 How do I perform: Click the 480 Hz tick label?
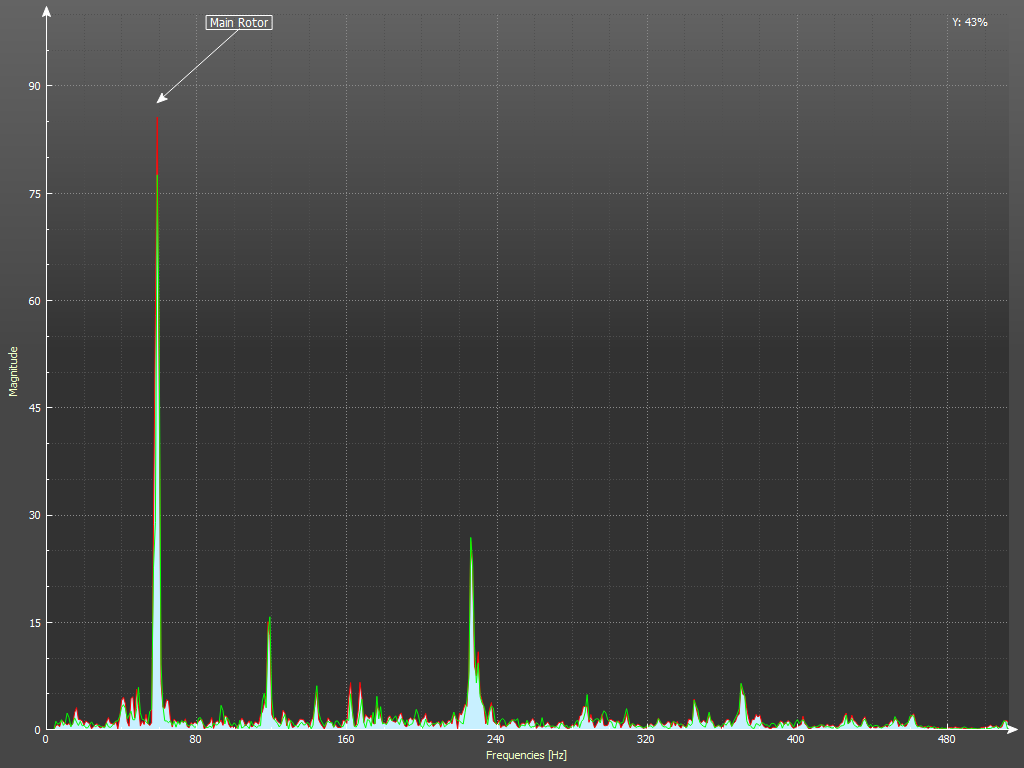point(946,740)
